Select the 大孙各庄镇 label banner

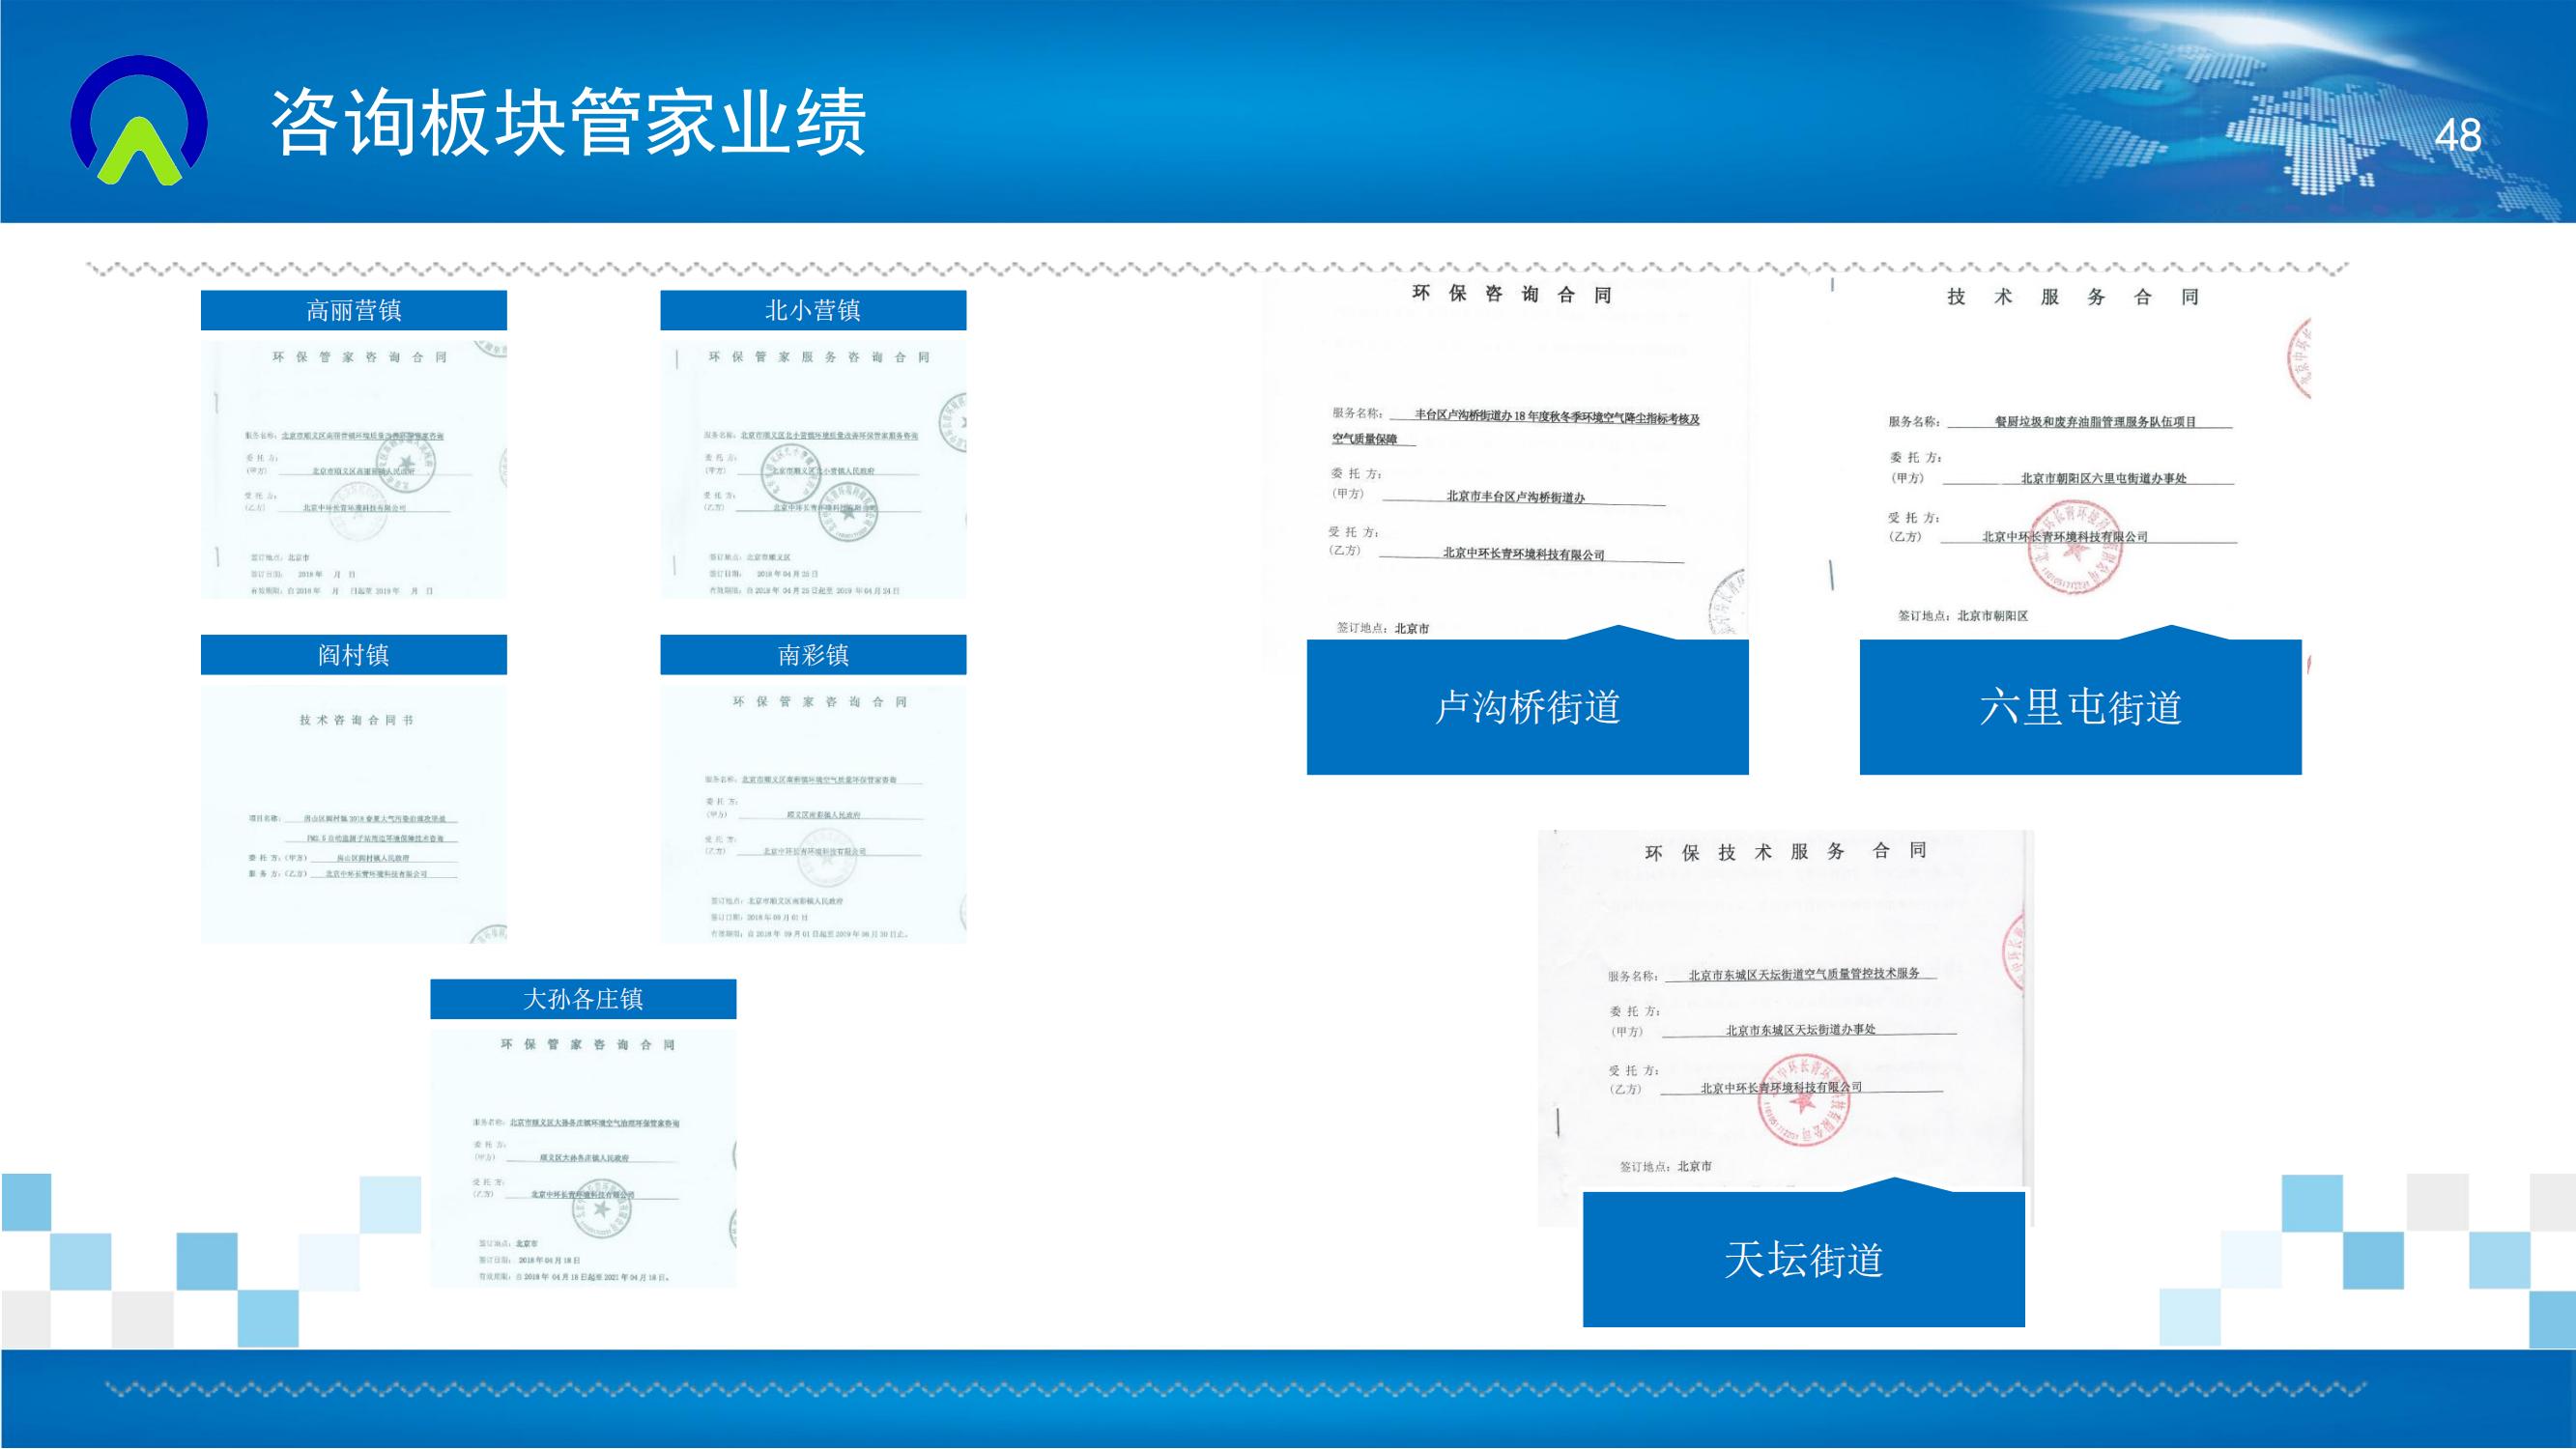coord(583,999)
